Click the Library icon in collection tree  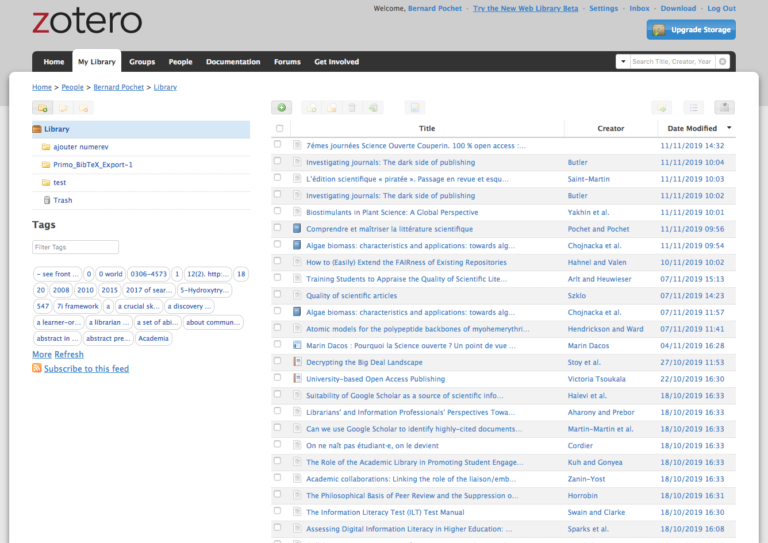(37, 129)
